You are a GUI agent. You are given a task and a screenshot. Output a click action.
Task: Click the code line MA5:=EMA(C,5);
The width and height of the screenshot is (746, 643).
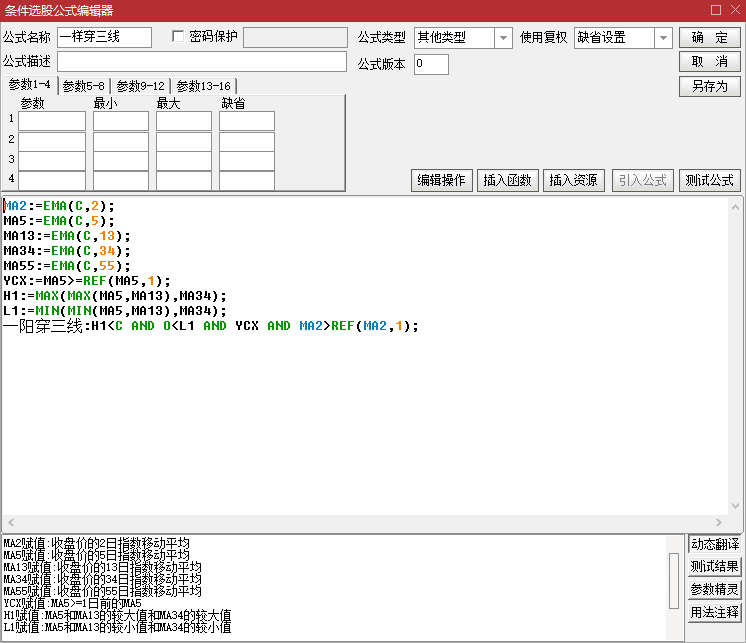tap(59, 221)
